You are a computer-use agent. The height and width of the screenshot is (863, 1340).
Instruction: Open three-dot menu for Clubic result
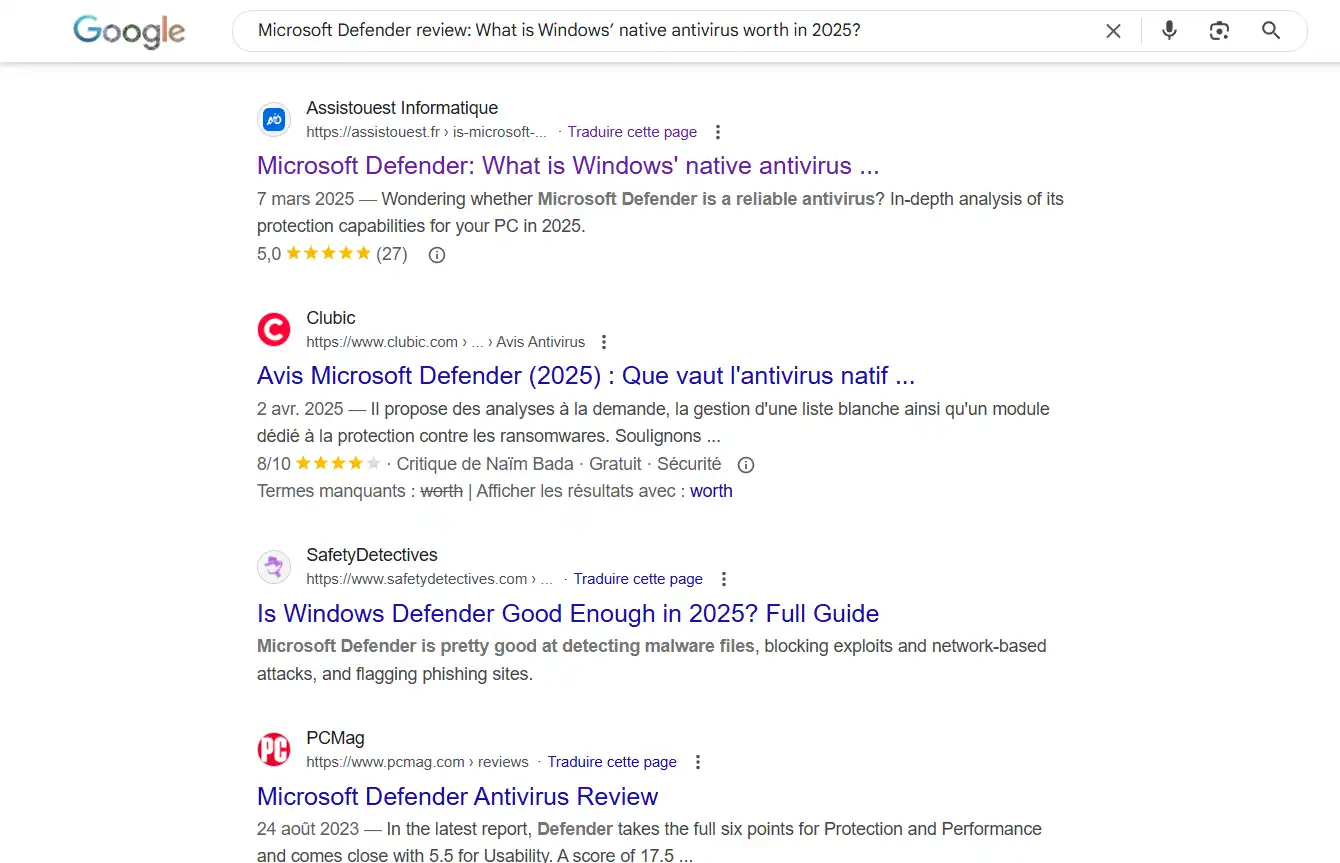(x=604, y=342)
